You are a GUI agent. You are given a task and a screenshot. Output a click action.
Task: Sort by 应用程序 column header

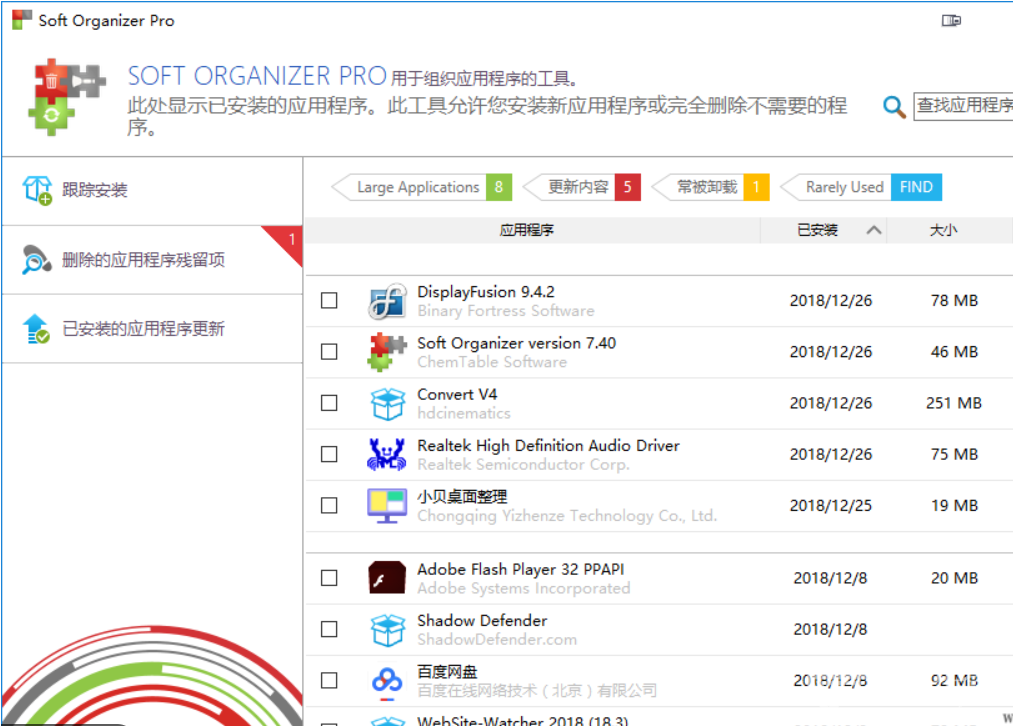click(527, 230)
